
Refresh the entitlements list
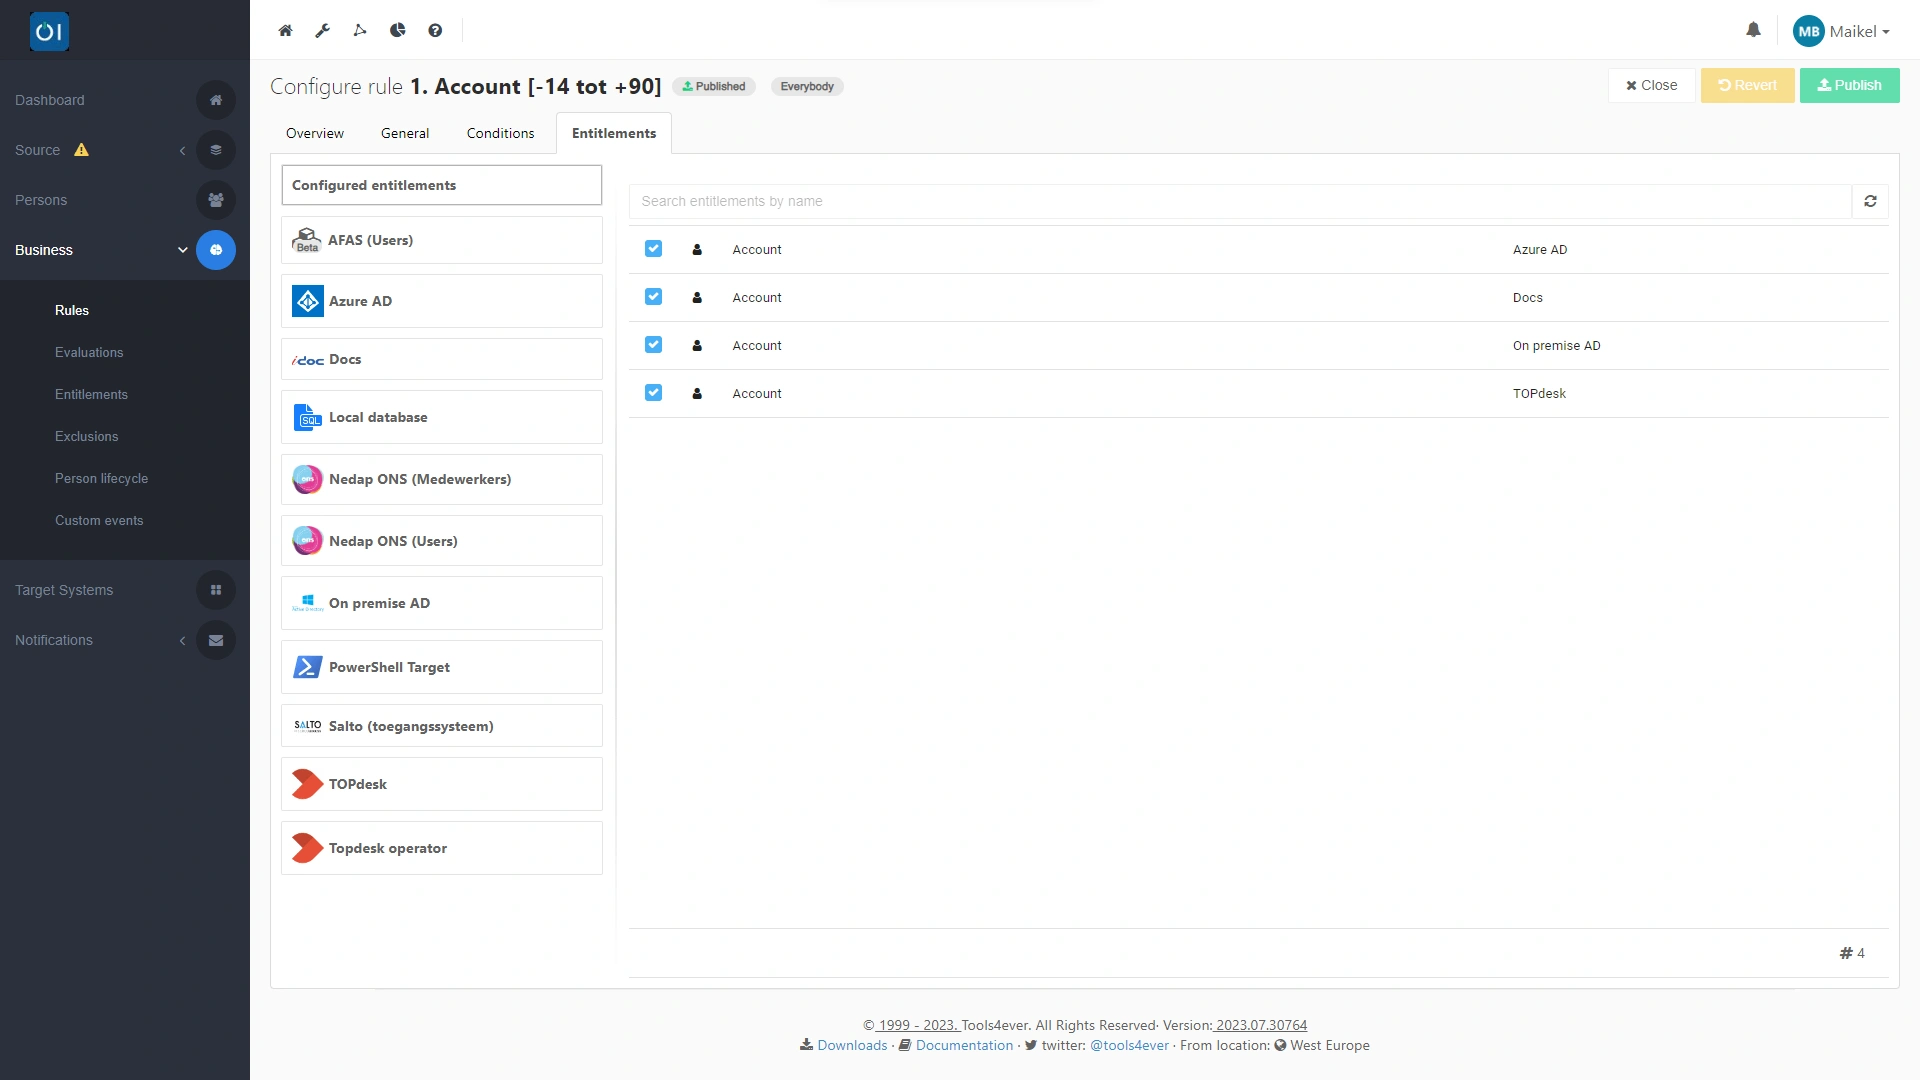point(1870,201)
